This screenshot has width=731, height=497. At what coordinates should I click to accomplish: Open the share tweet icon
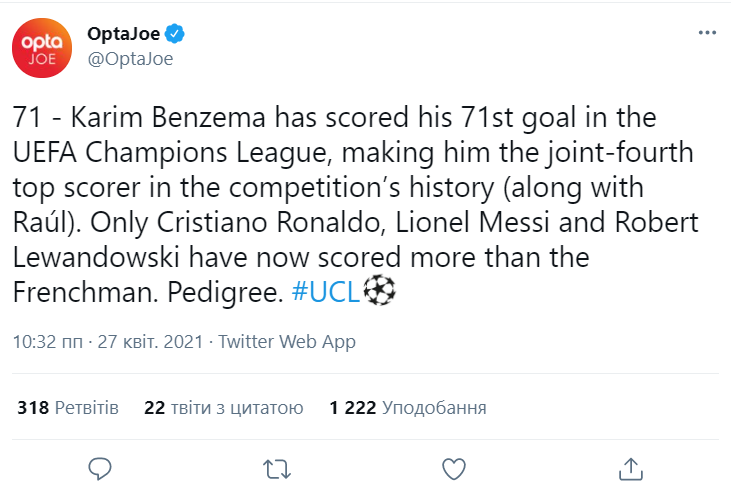[630, 468]
